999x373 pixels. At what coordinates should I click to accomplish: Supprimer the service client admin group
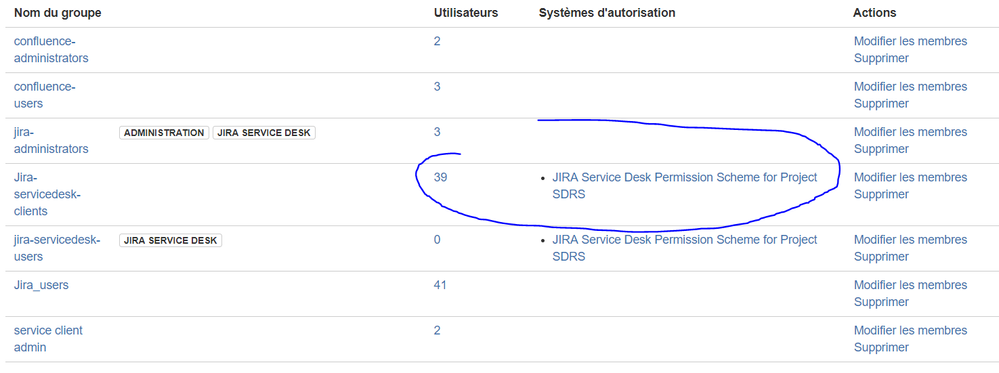pyautogui.click(x=881, y=348)
